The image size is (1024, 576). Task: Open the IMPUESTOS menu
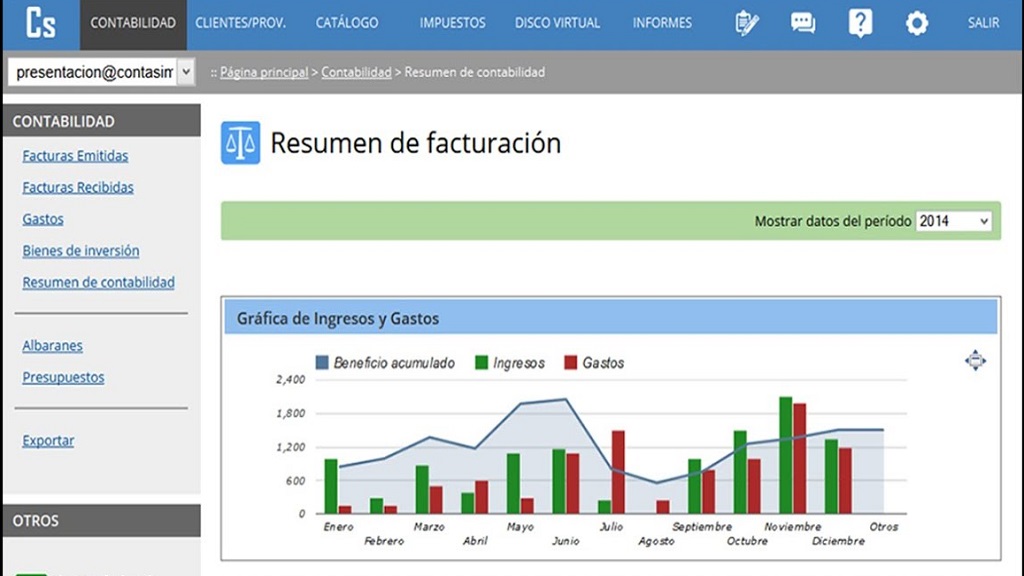click(452, 23)
